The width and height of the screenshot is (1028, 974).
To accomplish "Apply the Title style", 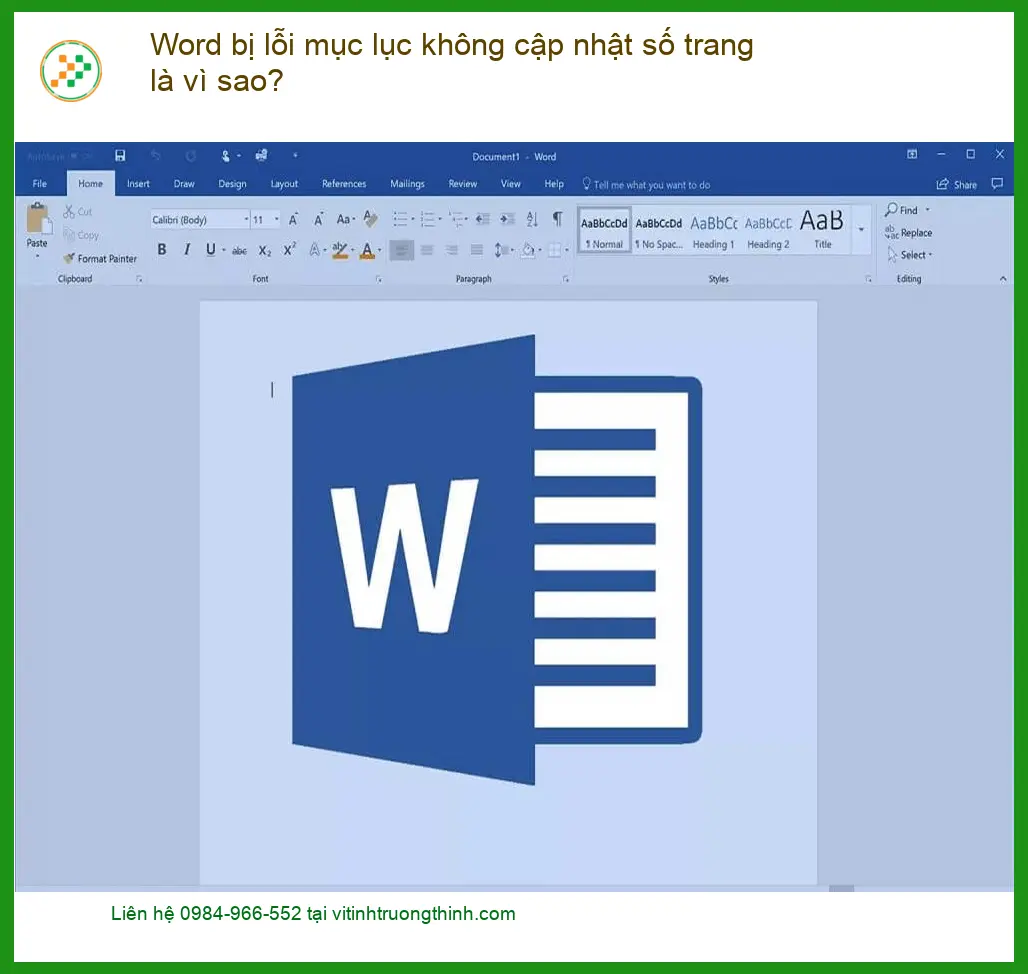I will 822,230.
